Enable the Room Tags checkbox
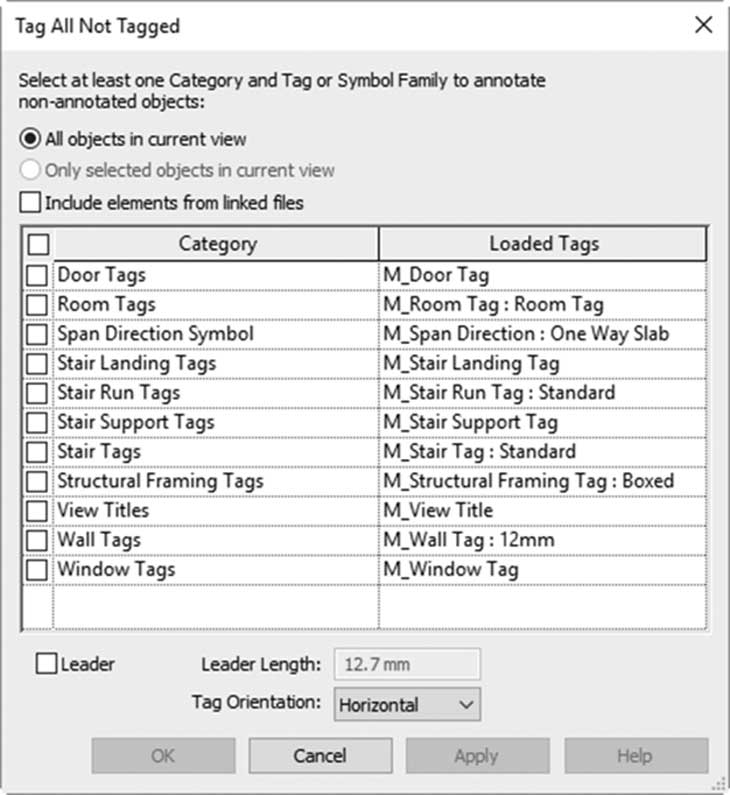 (x=37, y=305)
